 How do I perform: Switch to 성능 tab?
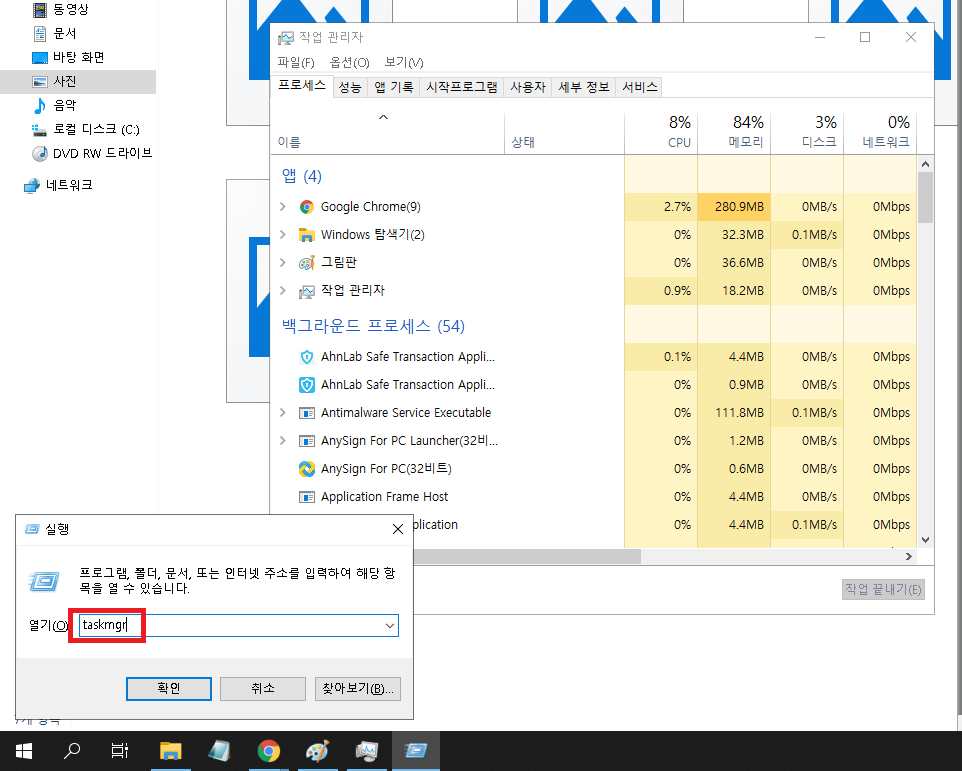click(x=350, y=87)
